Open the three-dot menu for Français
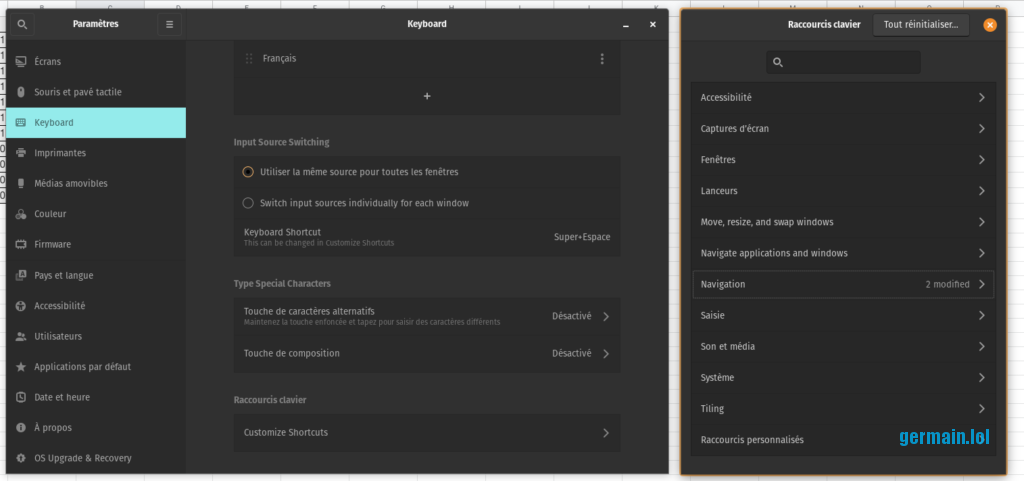This screenshot has width=1024, height=481. pos(602,59)
